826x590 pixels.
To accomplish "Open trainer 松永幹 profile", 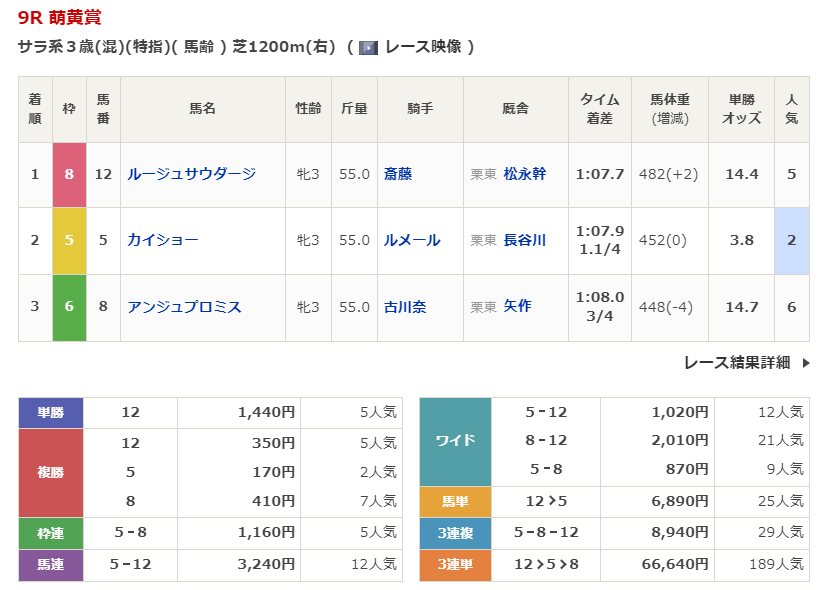I will [x=524, y=174].
